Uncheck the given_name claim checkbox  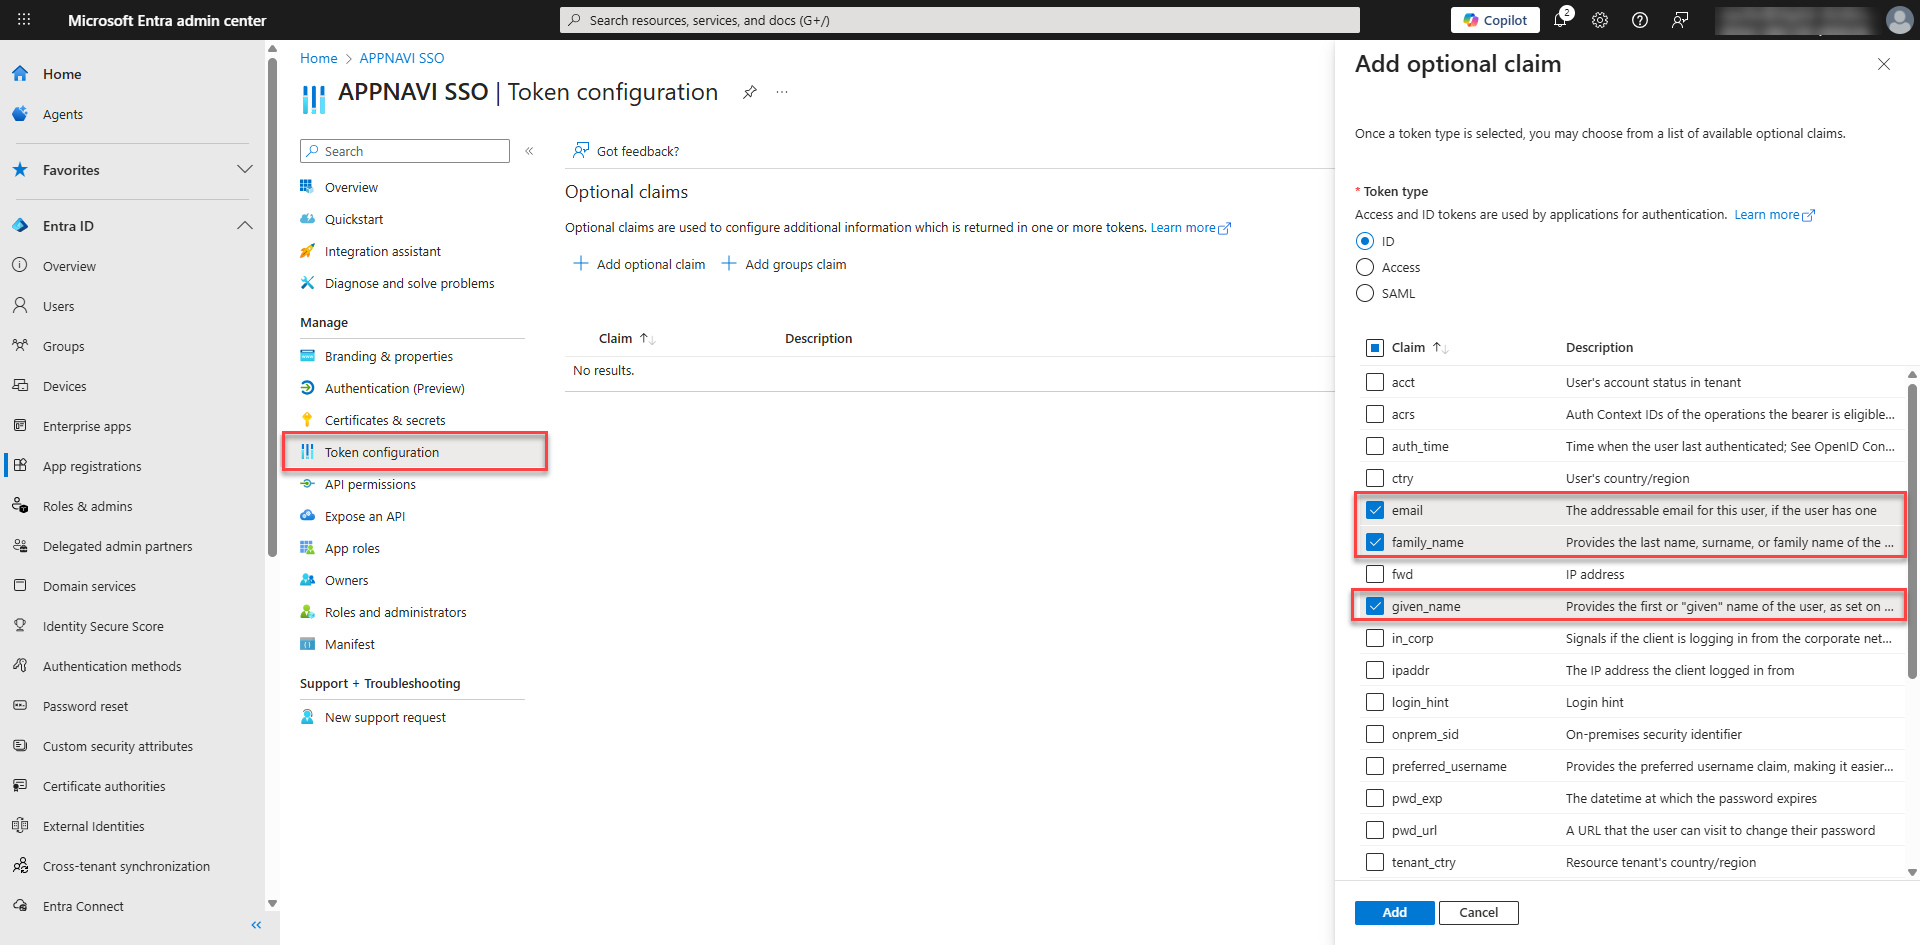pos(1375,606)
